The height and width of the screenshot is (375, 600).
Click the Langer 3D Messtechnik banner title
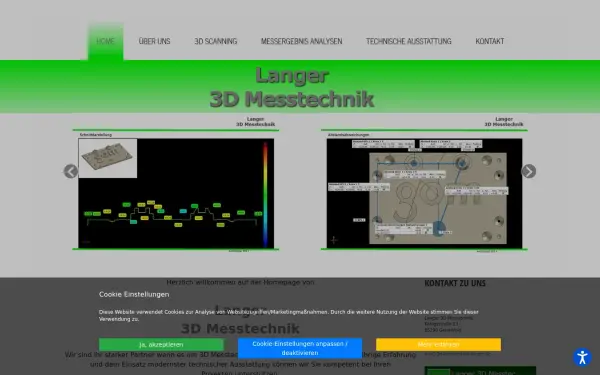point(292,87)
